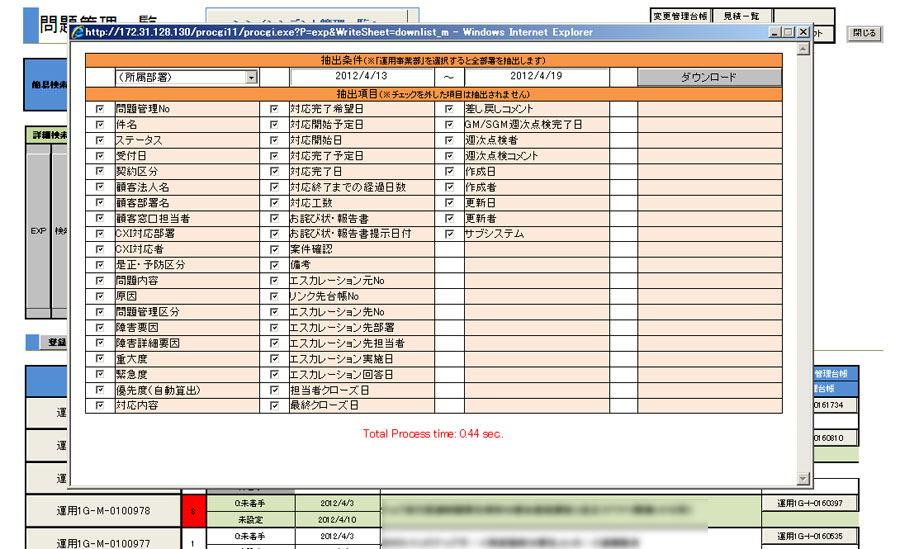Toggle the エスカレーション実施日 checkbox
Viewport: 900px width, 549px height.
pos(274,358)
